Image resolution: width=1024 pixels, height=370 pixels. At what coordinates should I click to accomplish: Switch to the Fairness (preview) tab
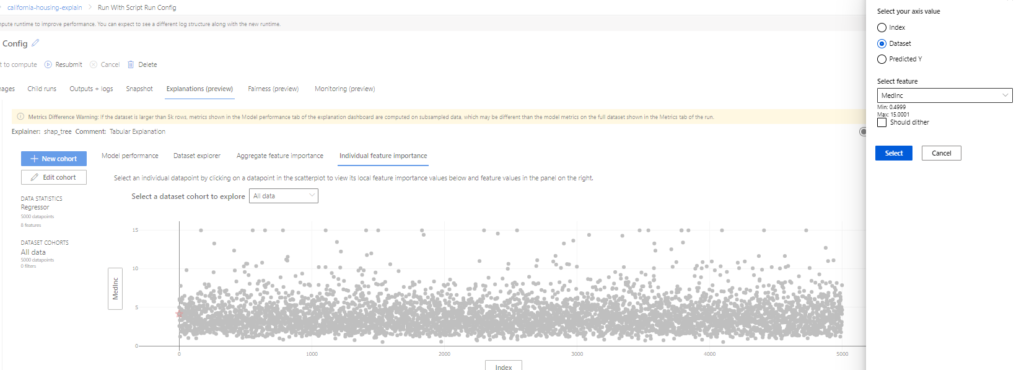273,89
